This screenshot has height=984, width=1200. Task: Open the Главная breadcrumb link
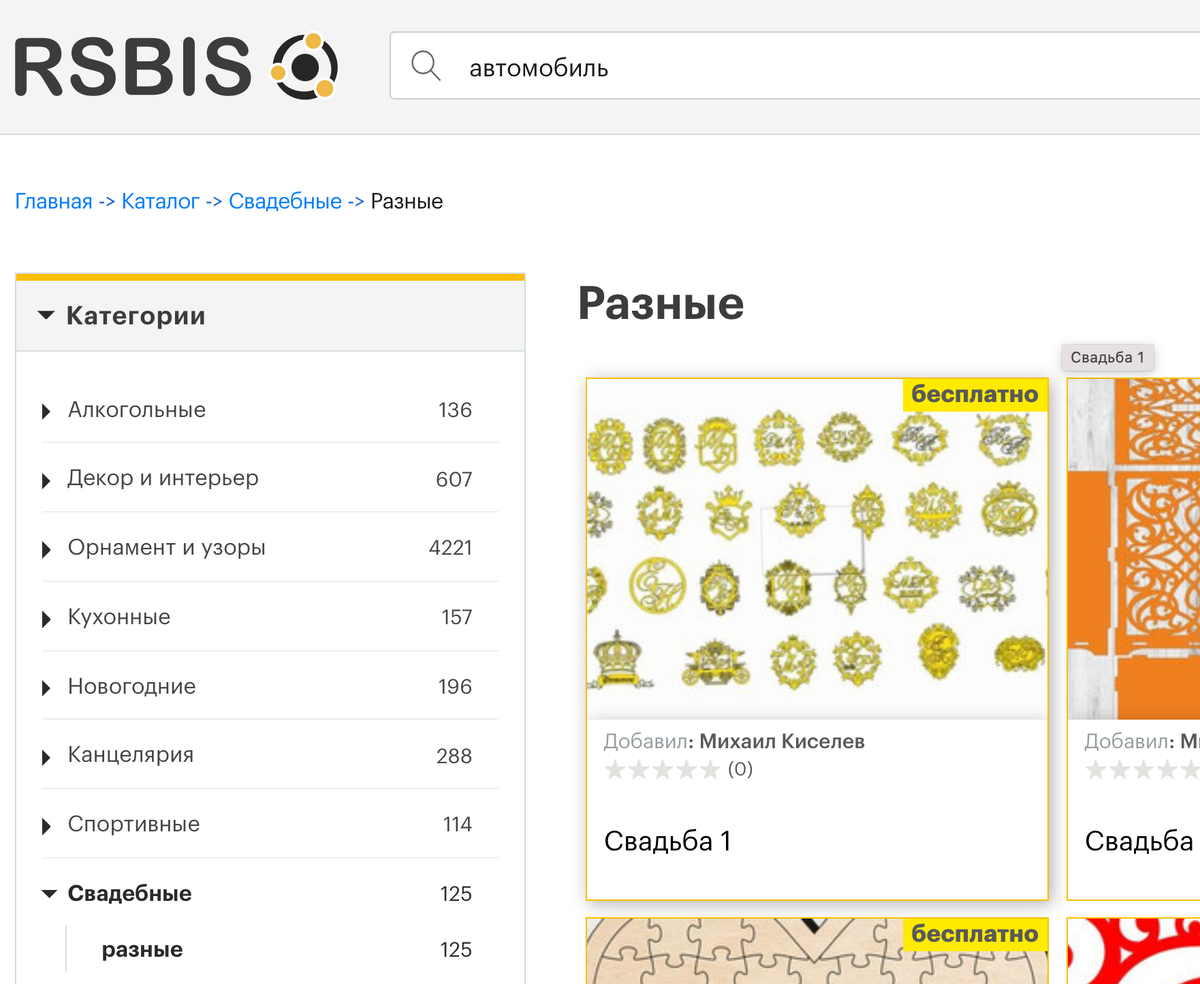point(54,201)
